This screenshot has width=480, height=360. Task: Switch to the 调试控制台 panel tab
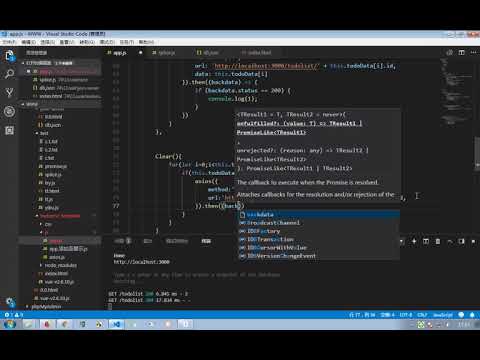click(x=177, y=241)
